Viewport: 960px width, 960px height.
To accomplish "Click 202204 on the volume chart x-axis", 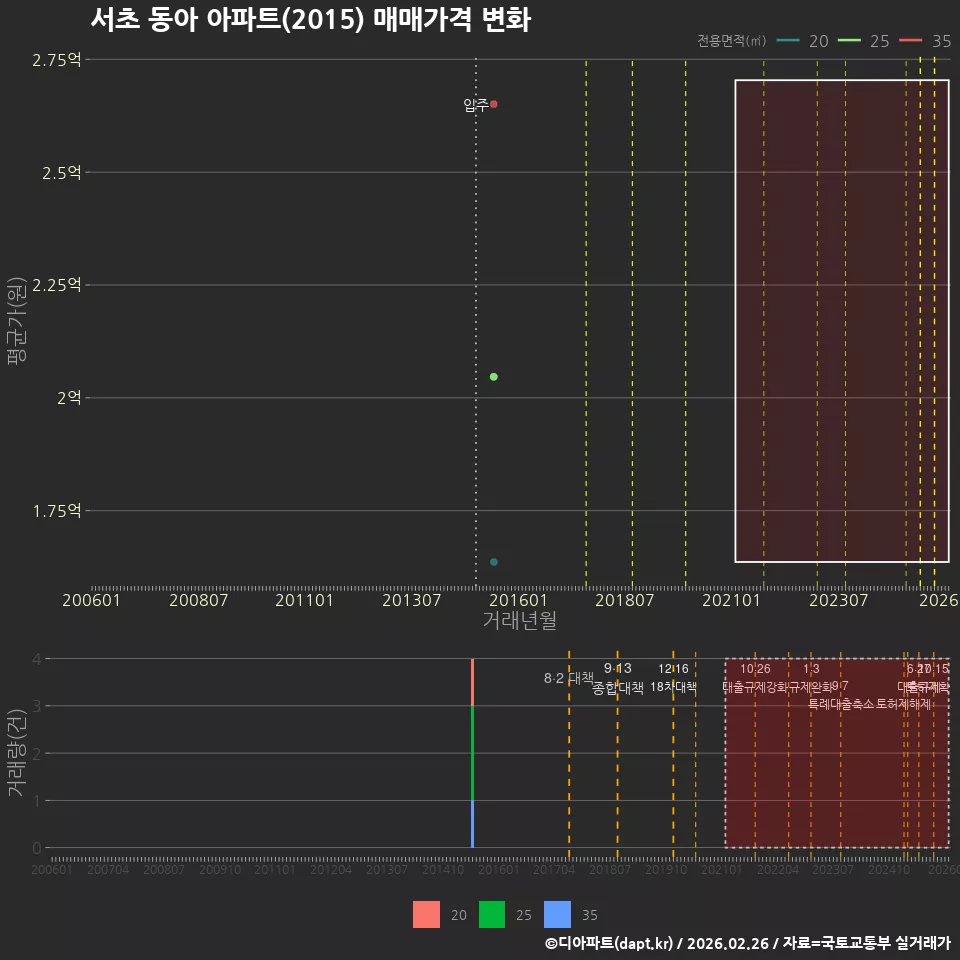I will coord(778,869).
